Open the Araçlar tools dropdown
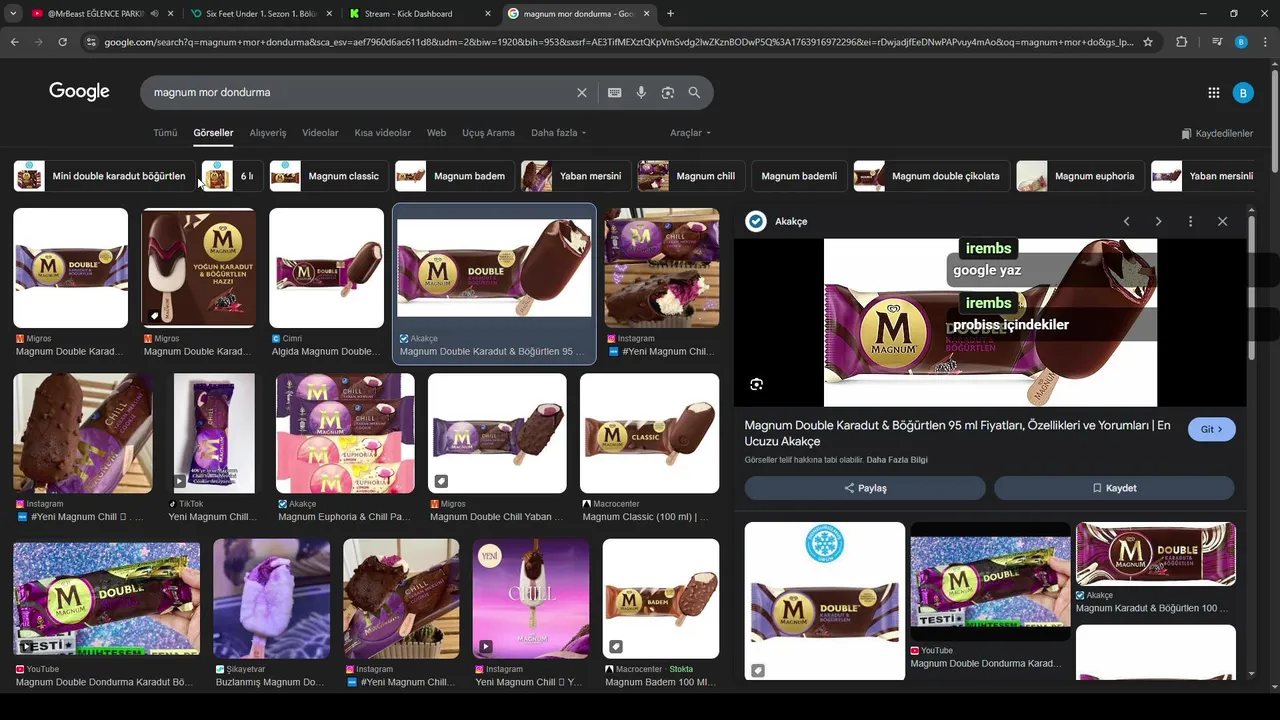This screenshot has height=720, width=1280. click(x=690, y=133)
